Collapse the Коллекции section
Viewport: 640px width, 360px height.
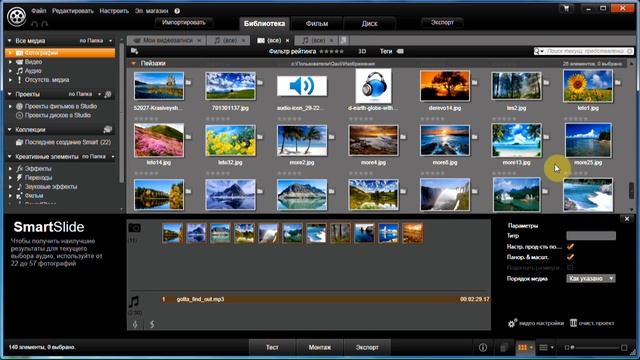tap(9, 130)
